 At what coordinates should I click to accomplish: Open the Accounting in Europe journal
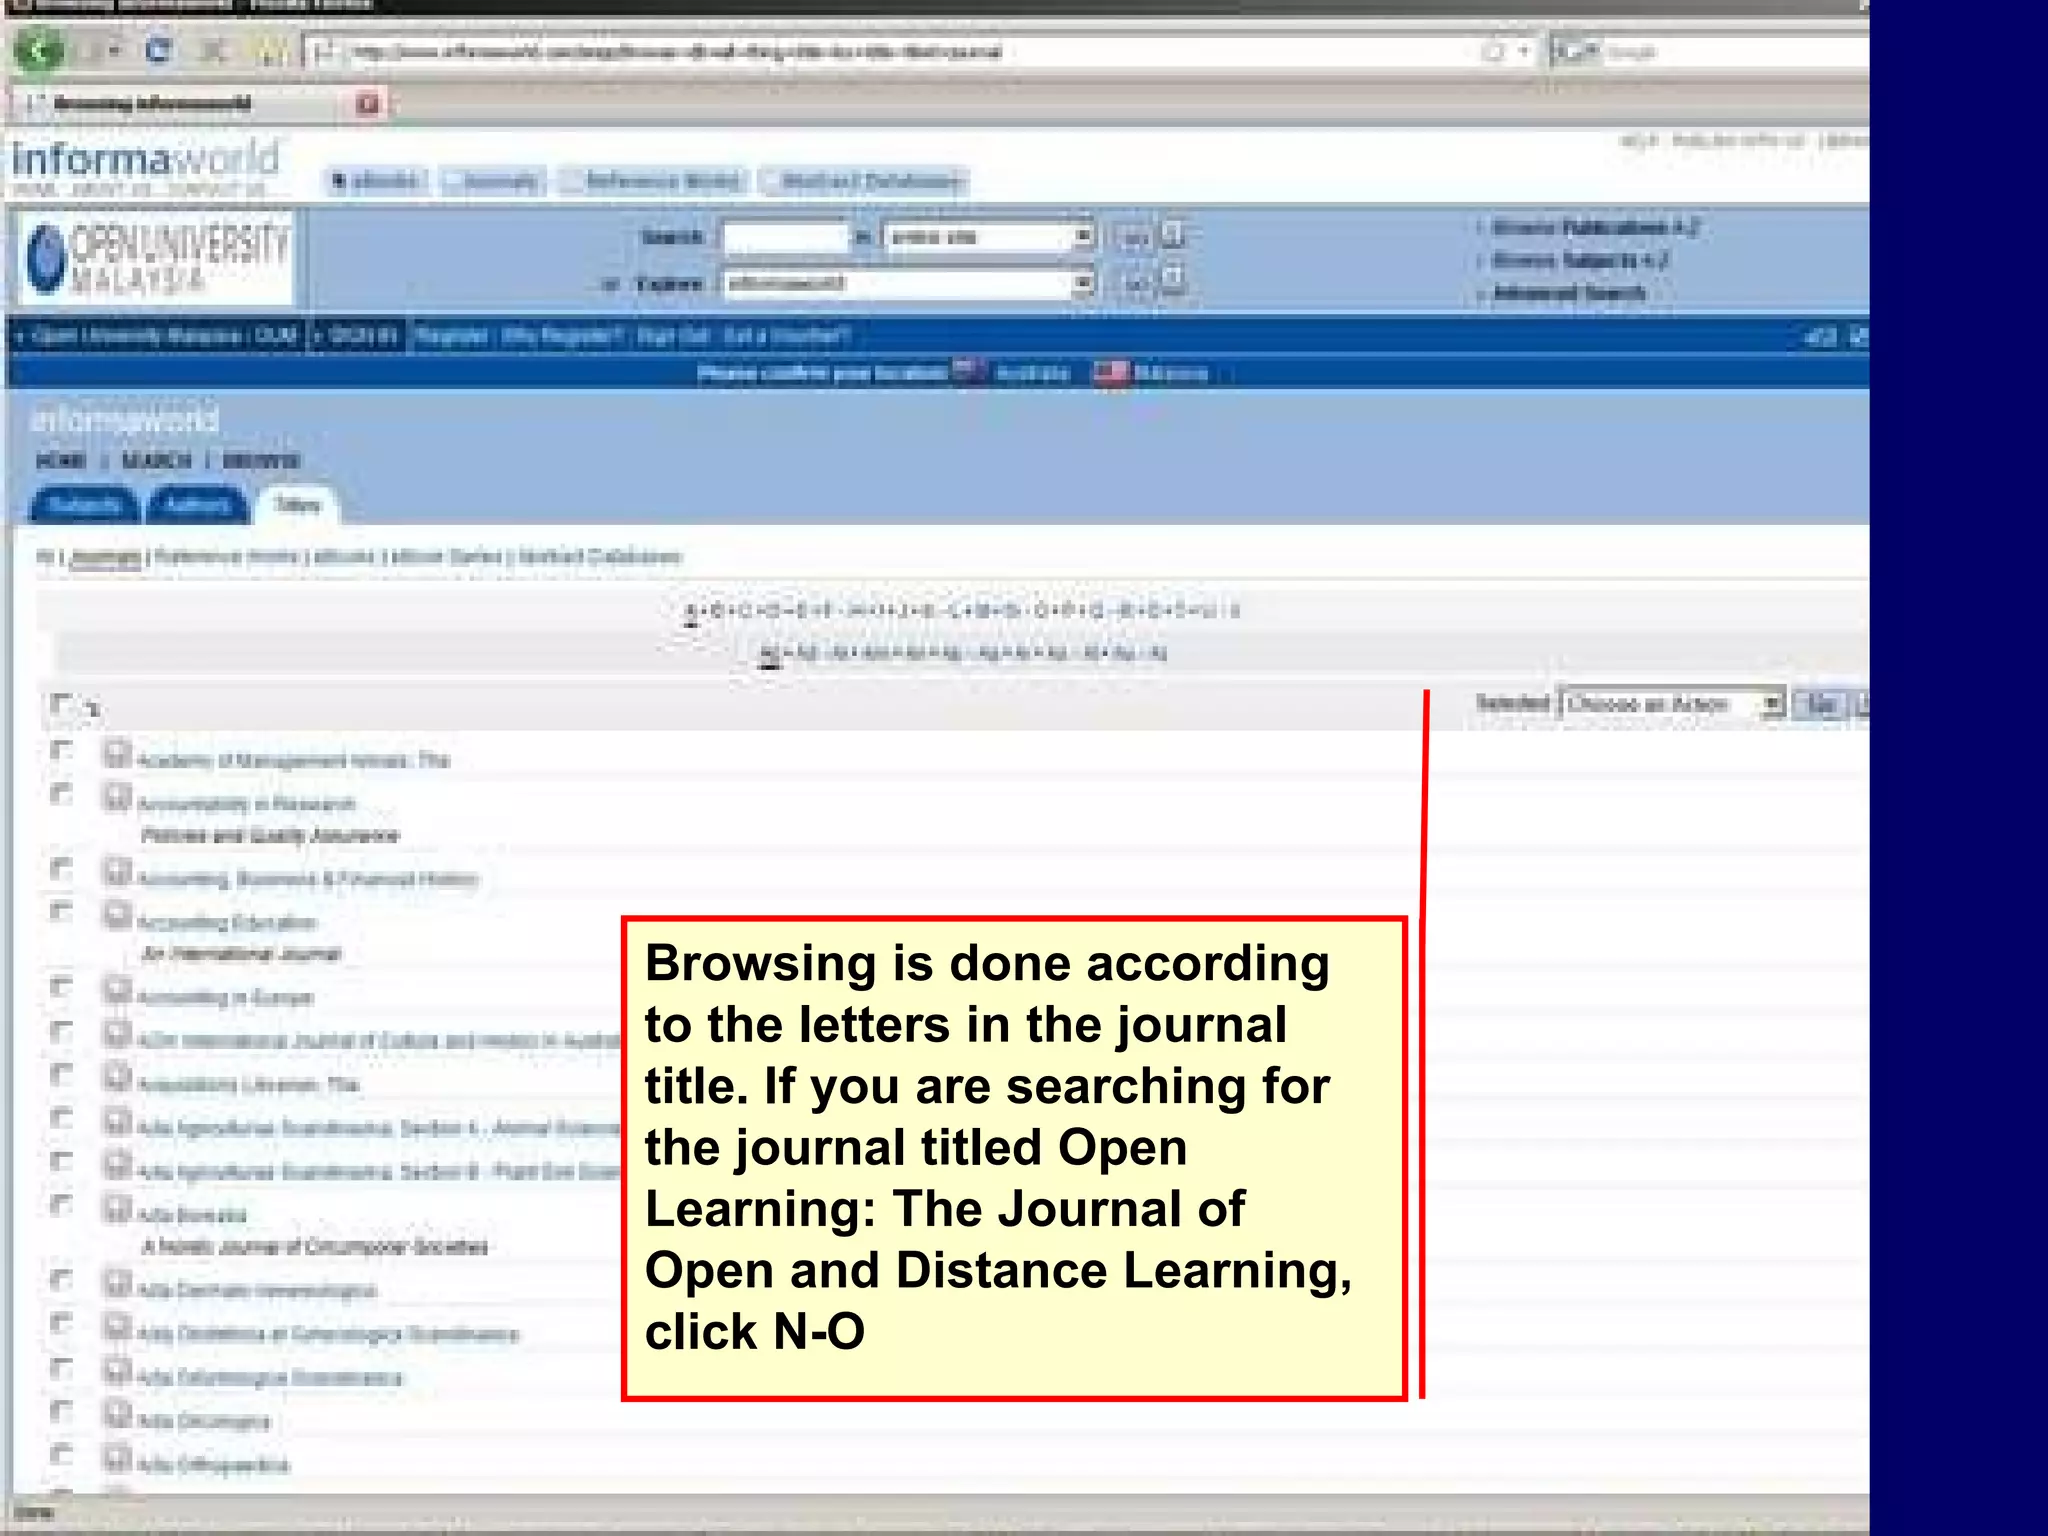pos(225,998)
